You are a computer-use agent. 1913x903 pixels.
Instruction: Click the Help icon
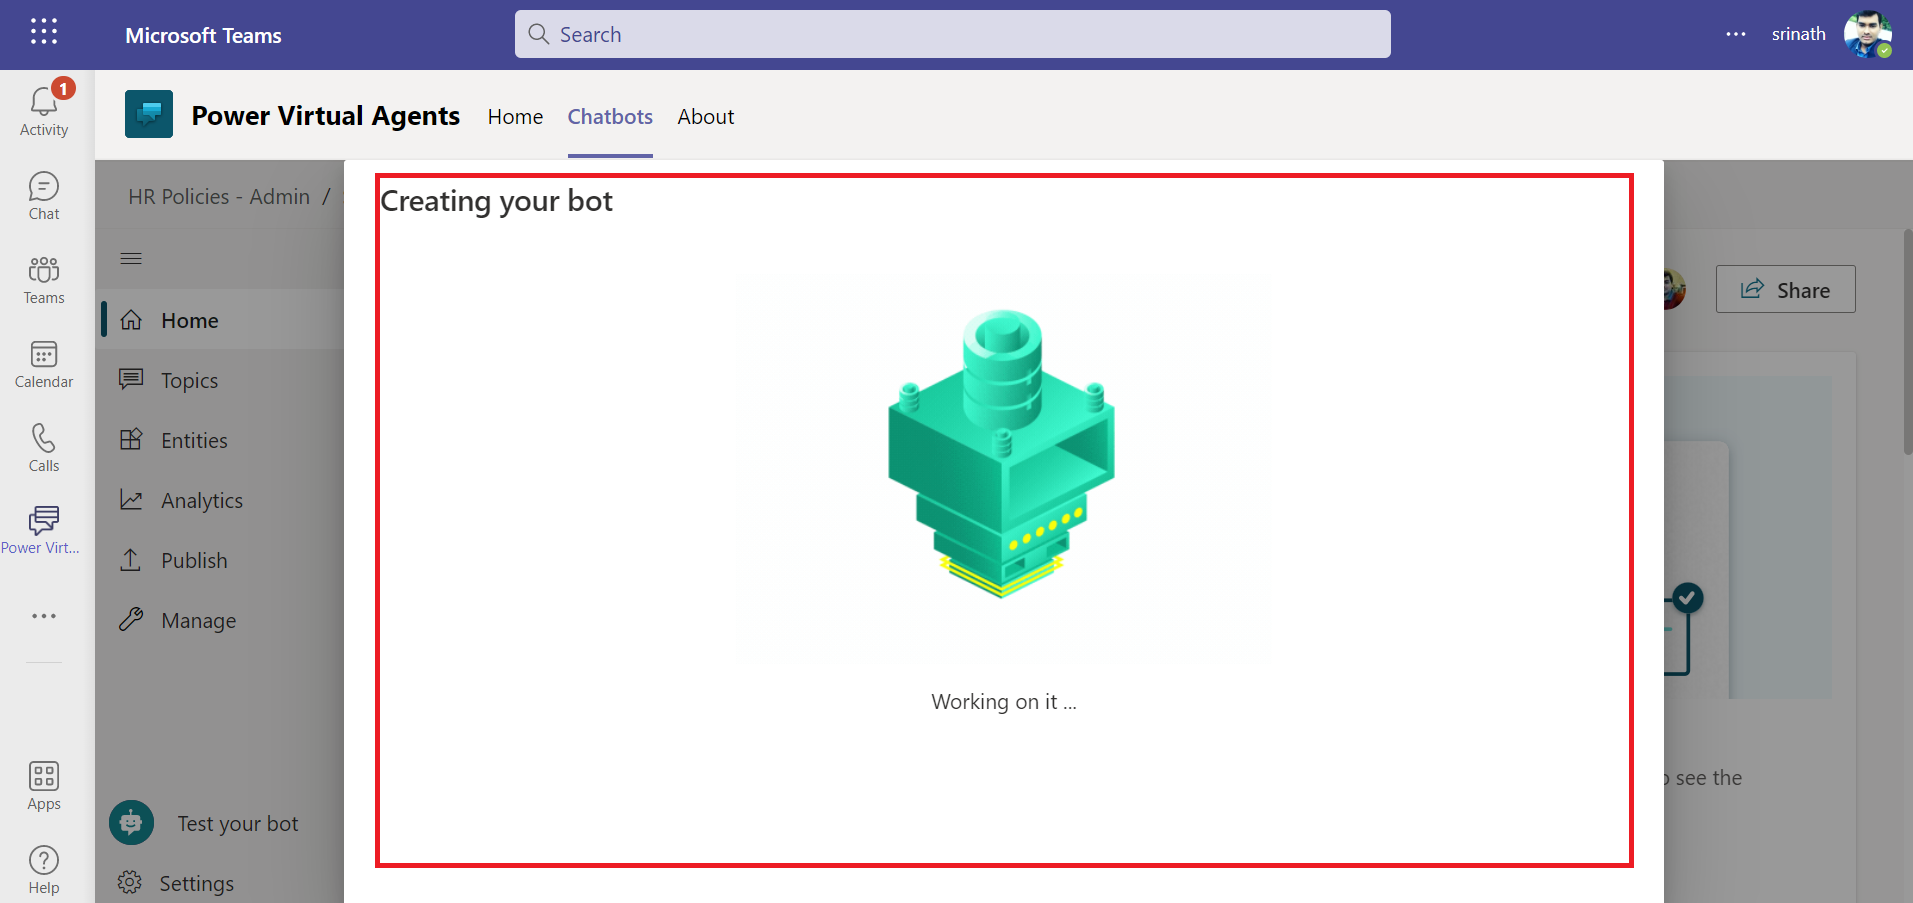[x=44, y=869]
